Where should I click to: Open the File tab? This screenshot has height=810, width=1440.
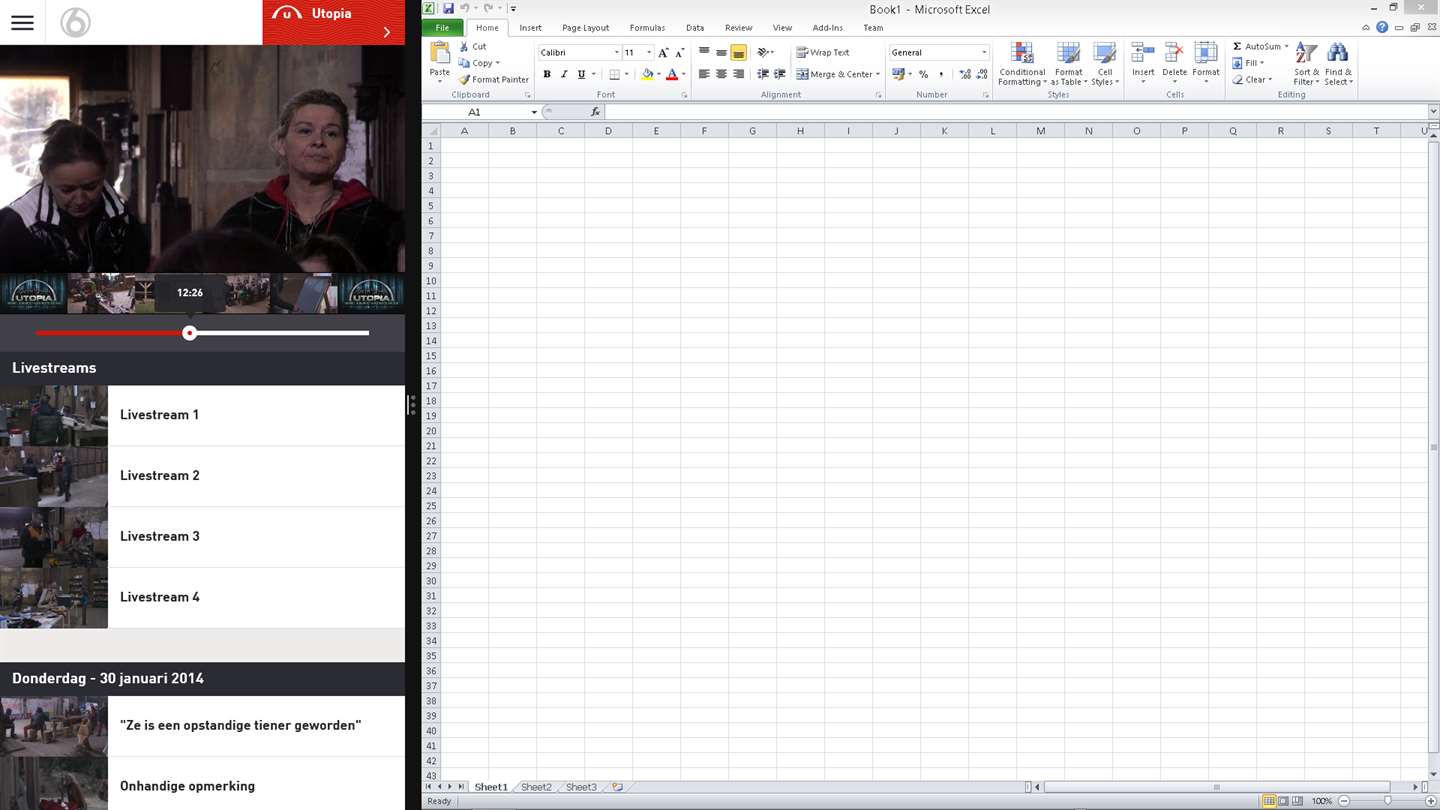[x=442, y=27]
